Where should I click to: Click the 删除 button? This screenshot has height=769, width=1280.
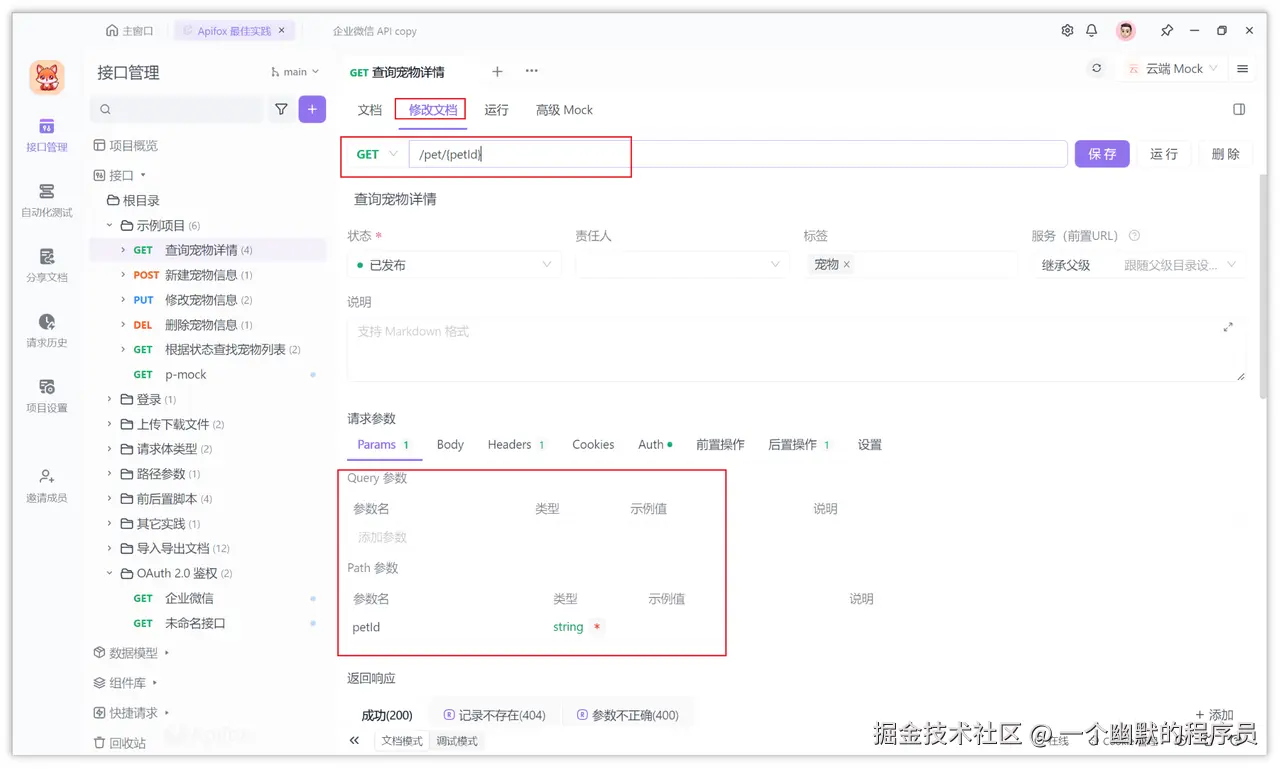click(x=1225, y=154)
